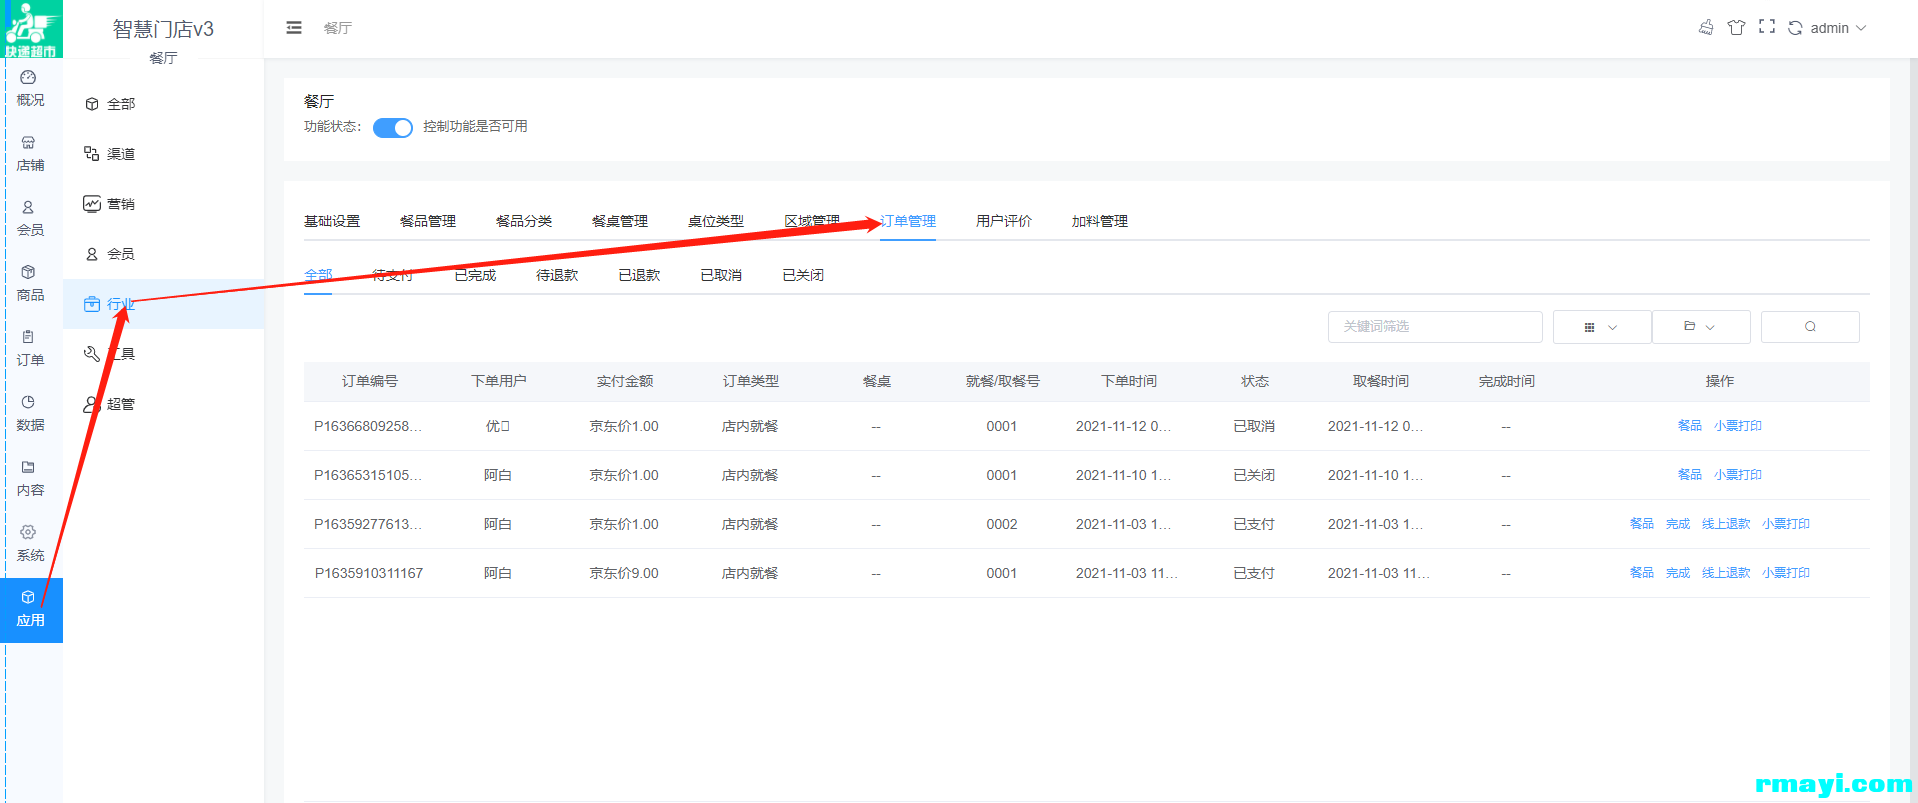The image size is (1918, 803).
Task: Click the 关键词筛选 search field
Action: [1435, 327]
